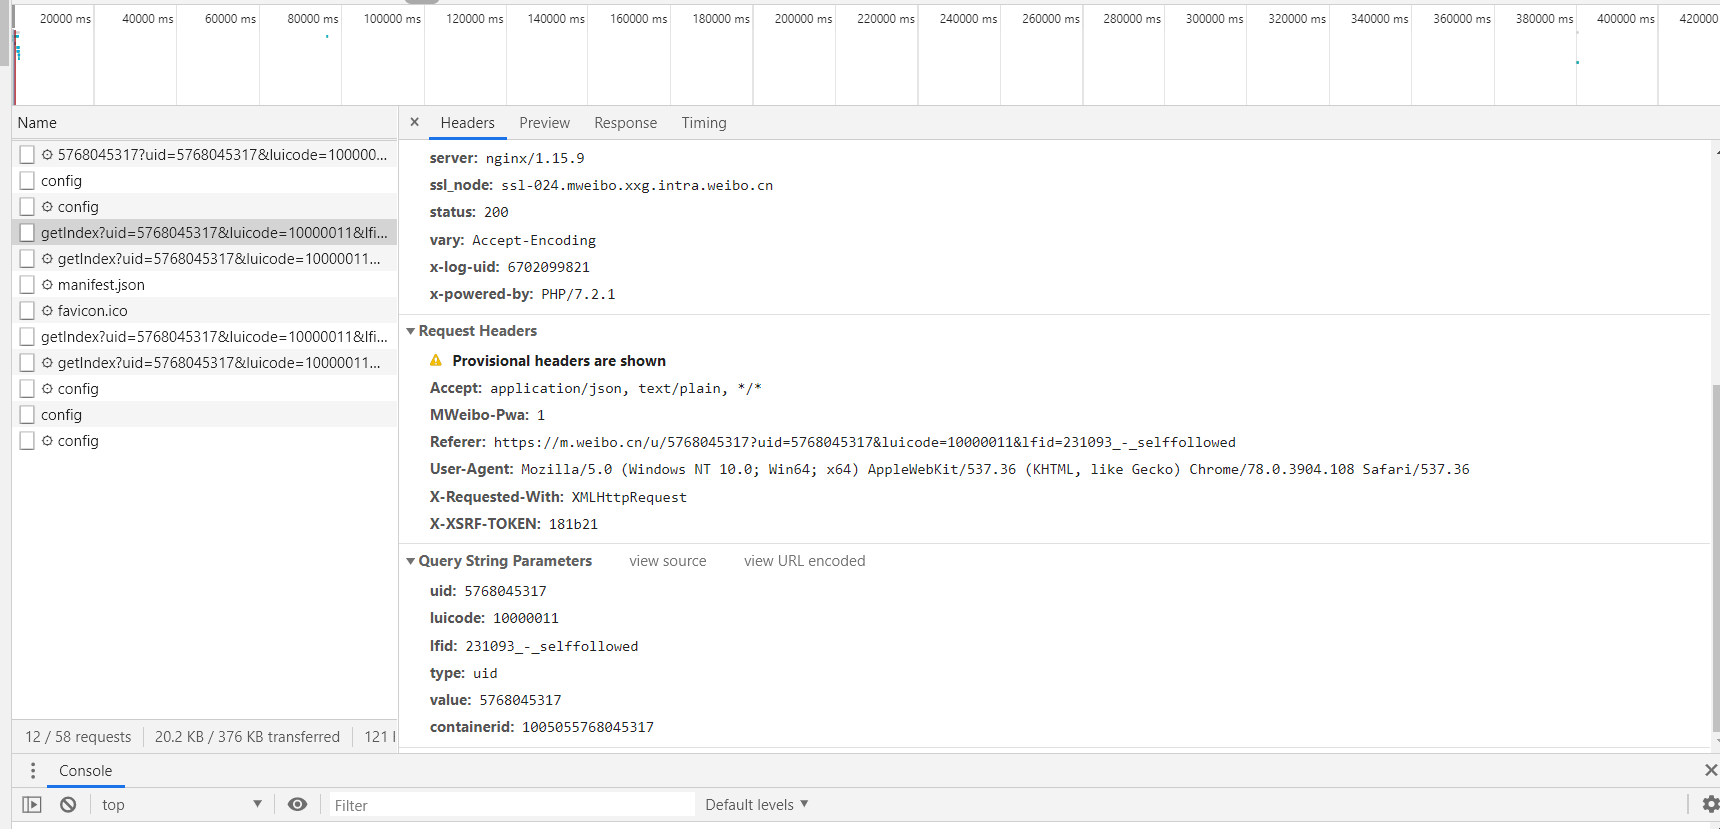Image resolution: width=1720 pixels, height=829 pixels.
Task: Close the request details pane
Action: 414,122
